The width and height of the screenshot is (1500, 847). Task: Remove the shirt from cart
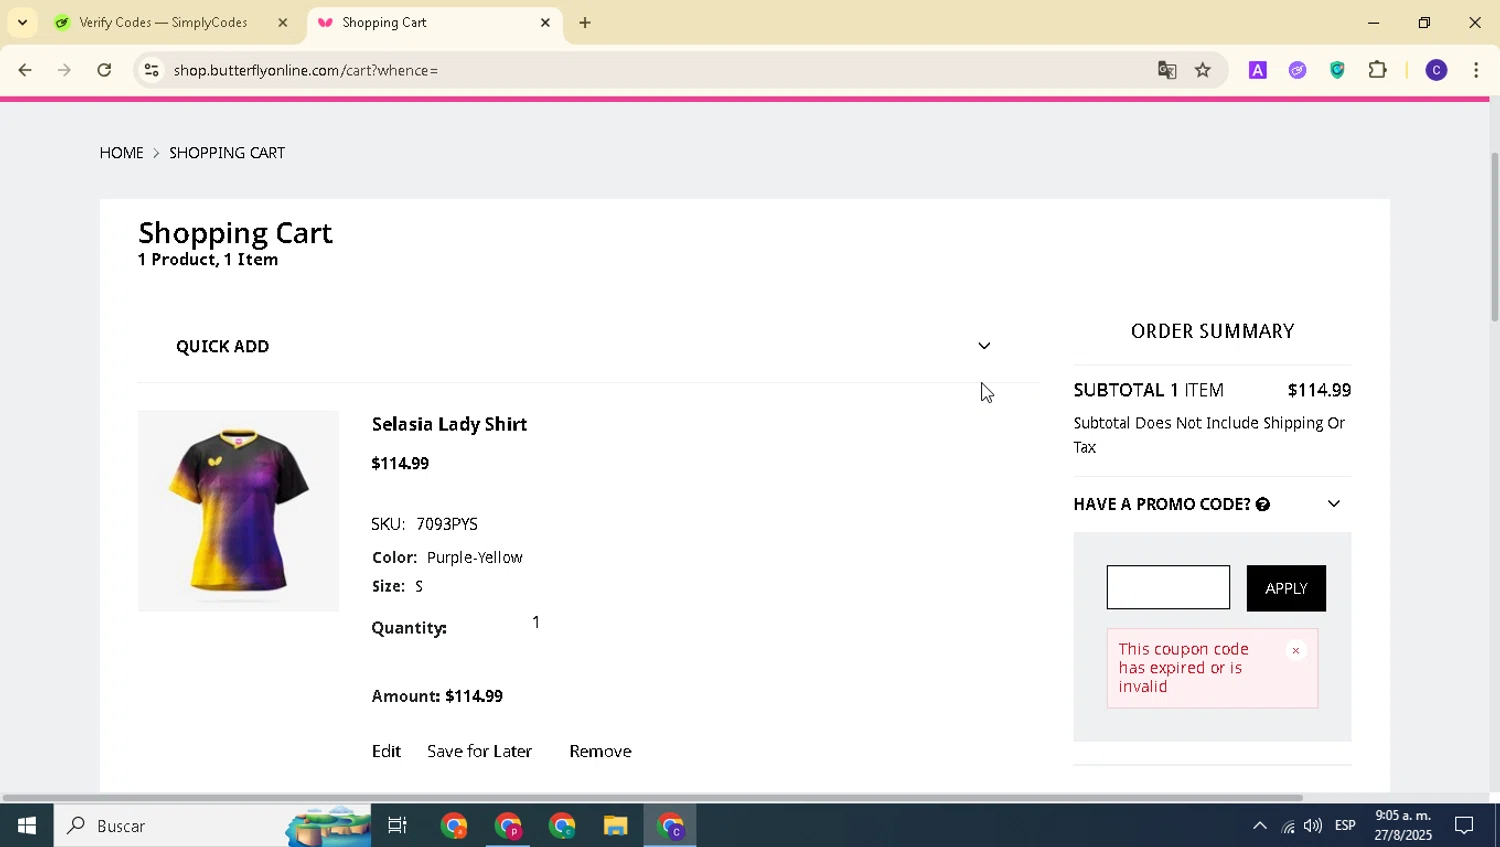click(x=600, y=751)
